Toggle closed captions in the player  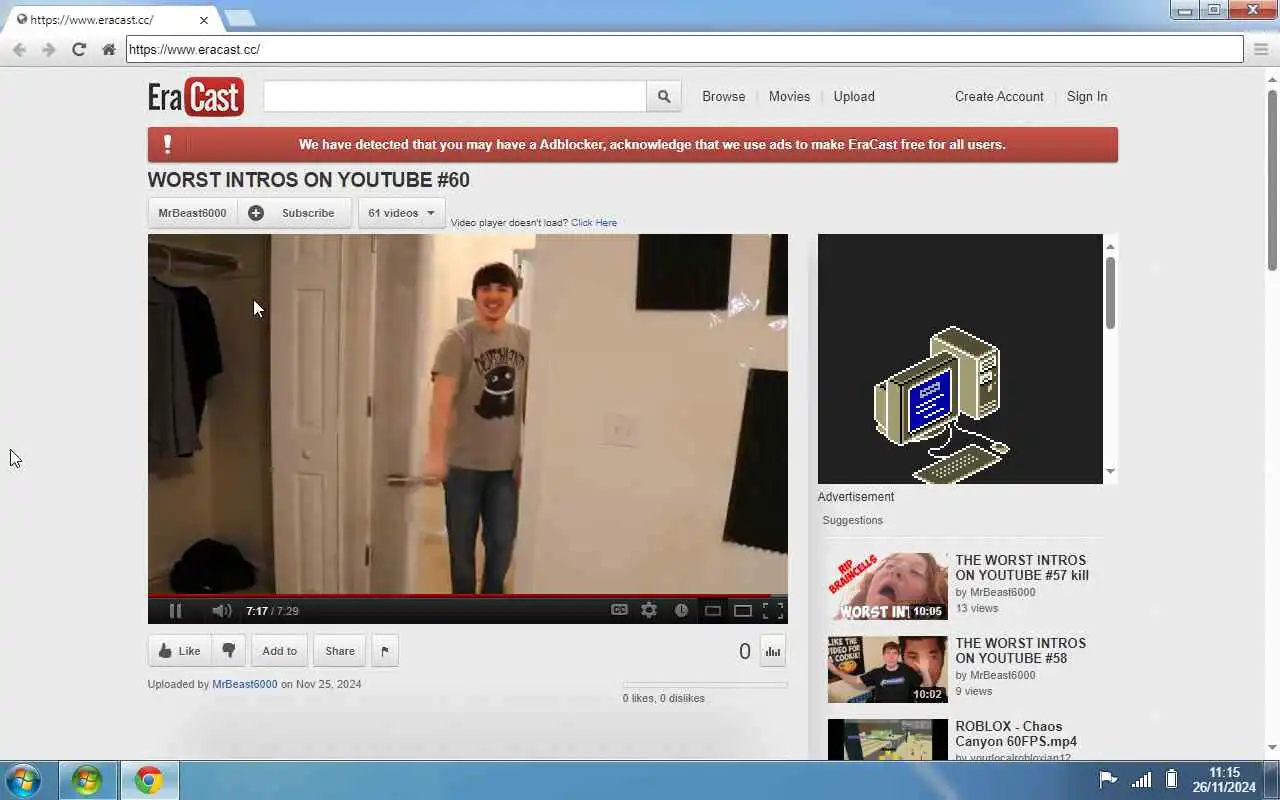[620, 610]
